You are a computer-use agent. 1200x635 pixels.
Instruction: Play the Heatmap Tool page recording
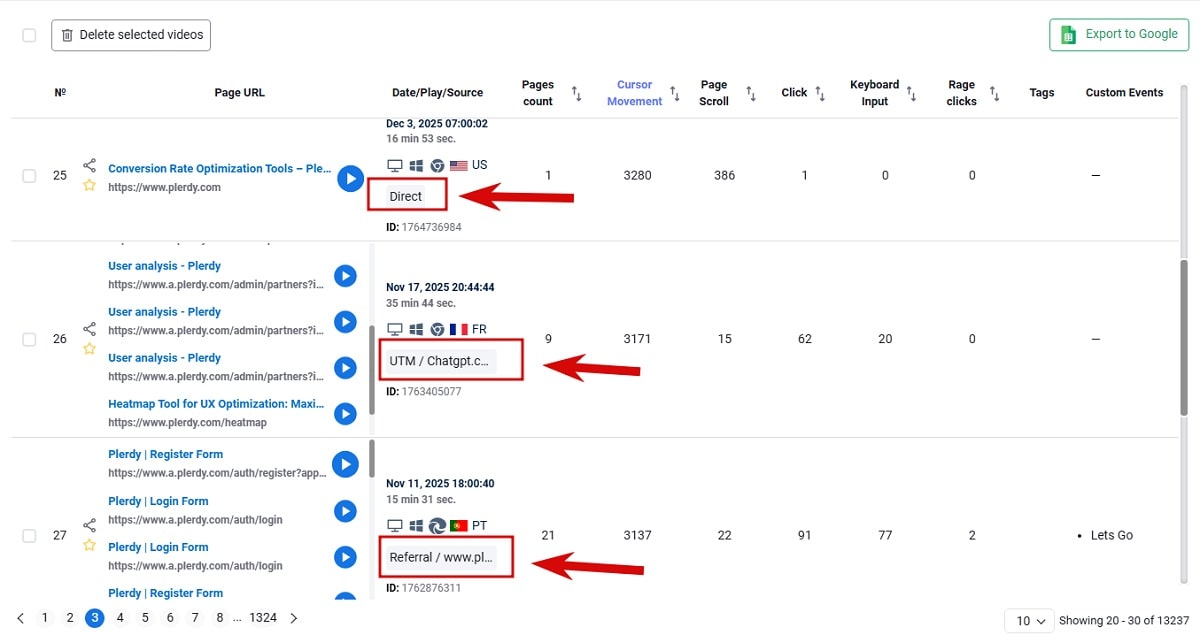coord(345,414)
